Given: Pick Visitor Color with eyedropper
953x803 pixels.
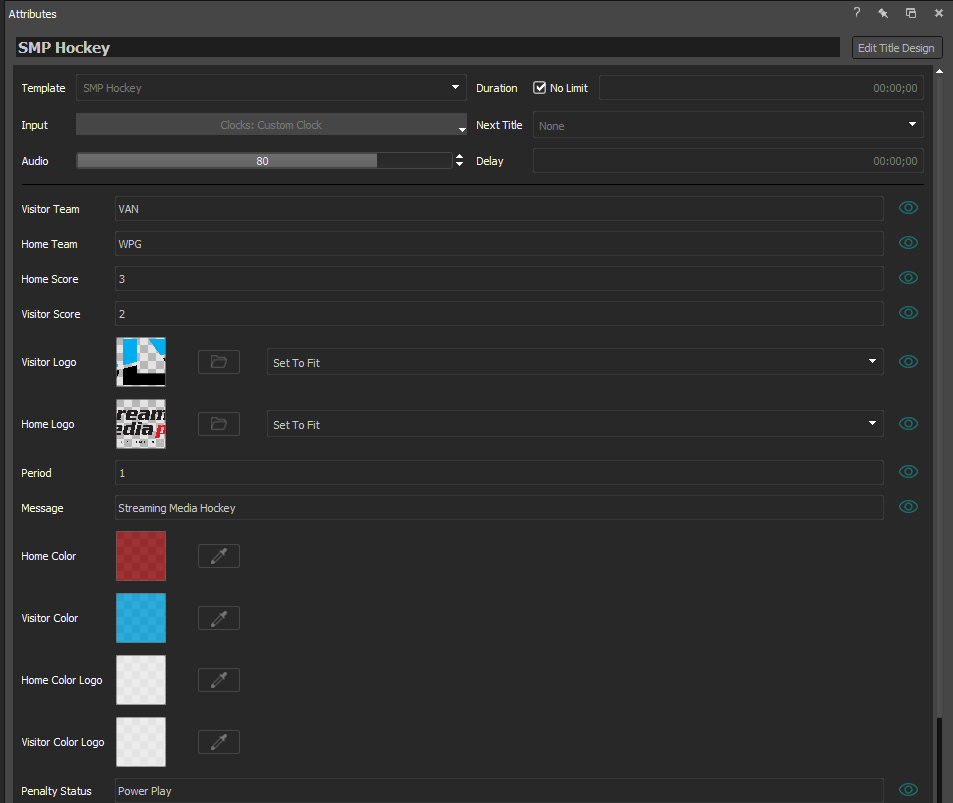Looking at the screenshot, I should [x=219, y=618].
